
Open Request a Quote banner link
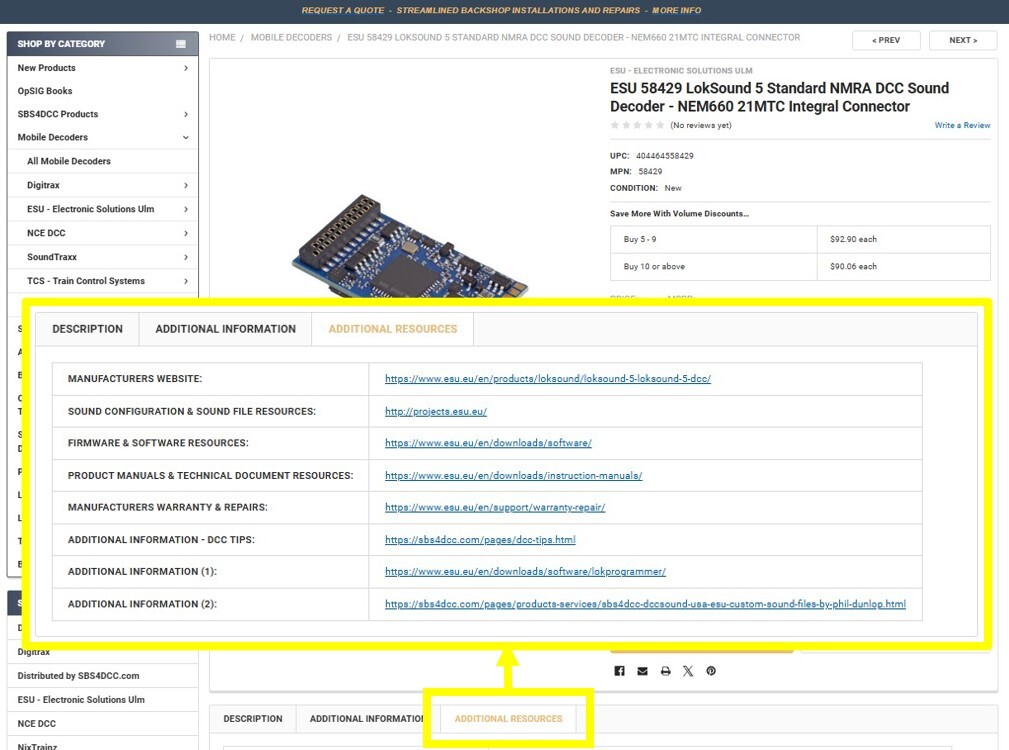click(x=343, y=10)
